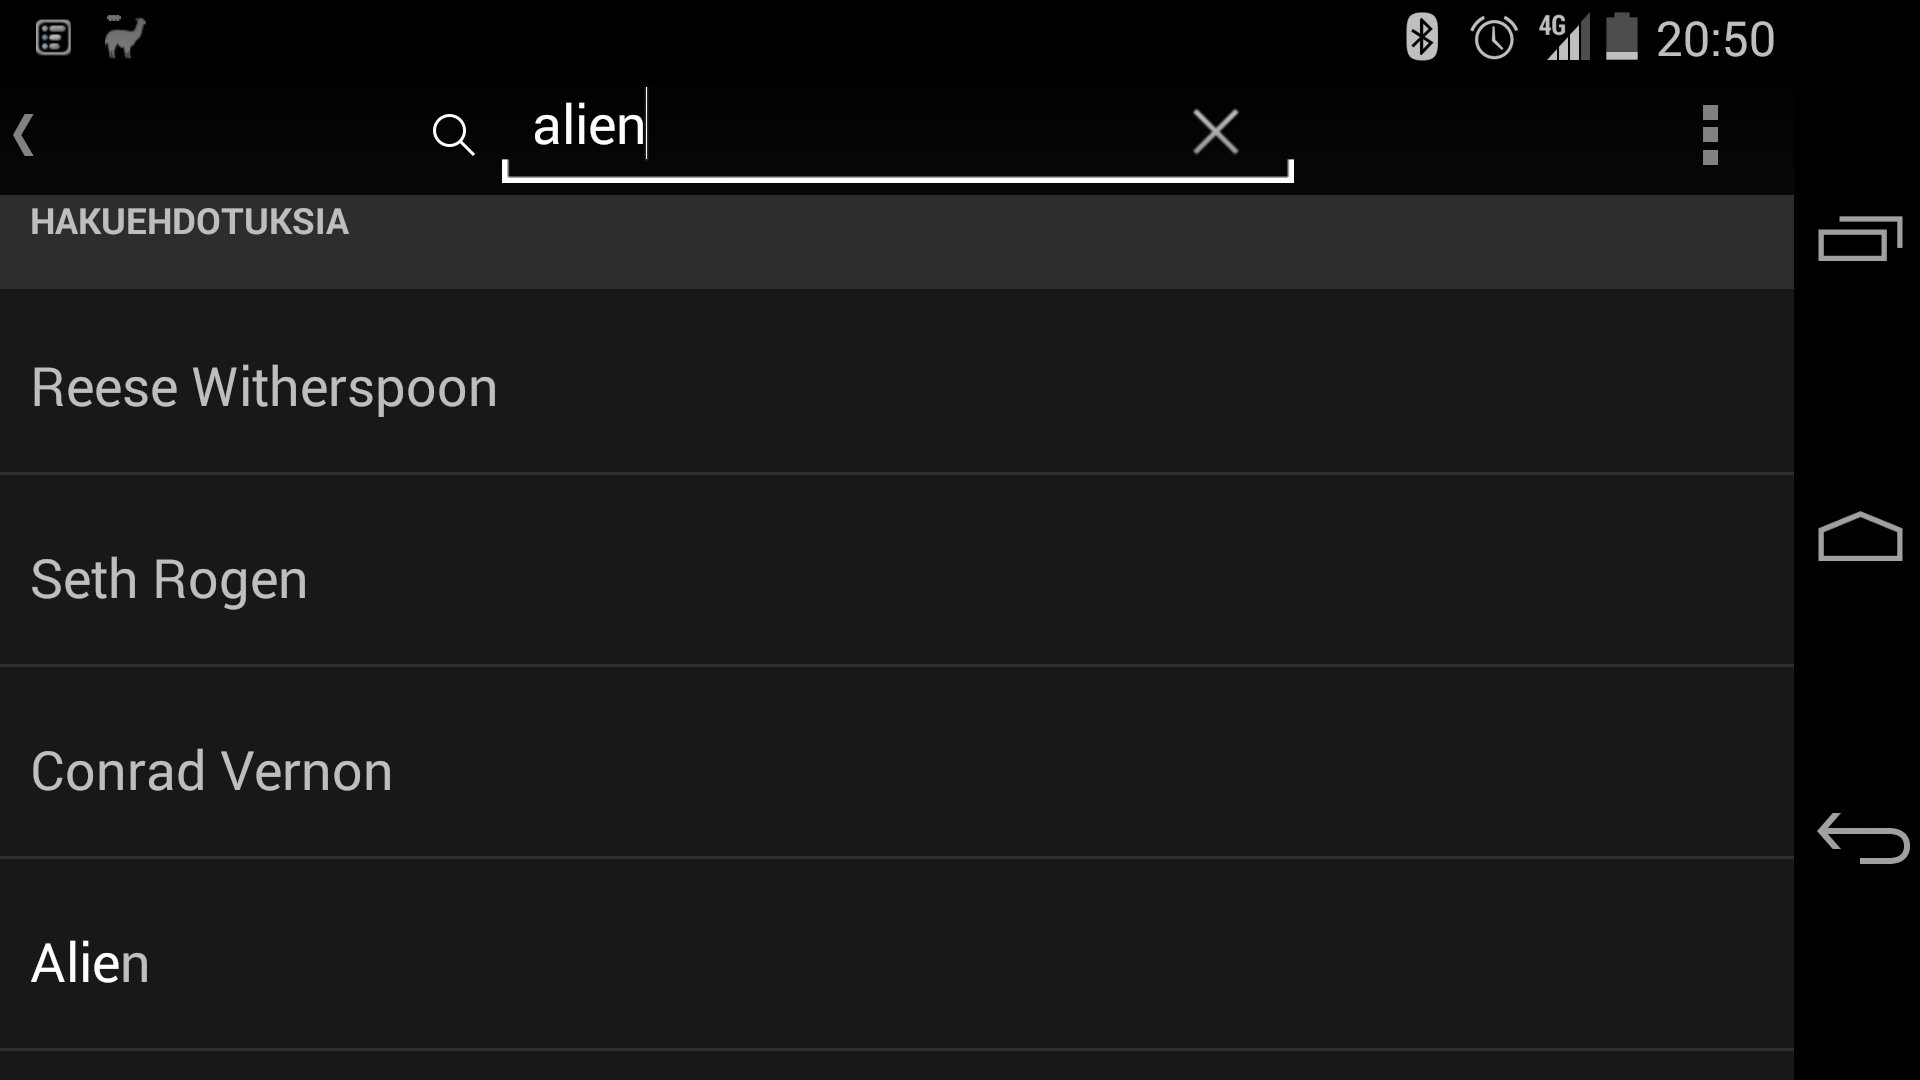Screen dimensions: 1920x1080
Task: Tap the 4G signal strength indicator
Action: click(1565, 39)
